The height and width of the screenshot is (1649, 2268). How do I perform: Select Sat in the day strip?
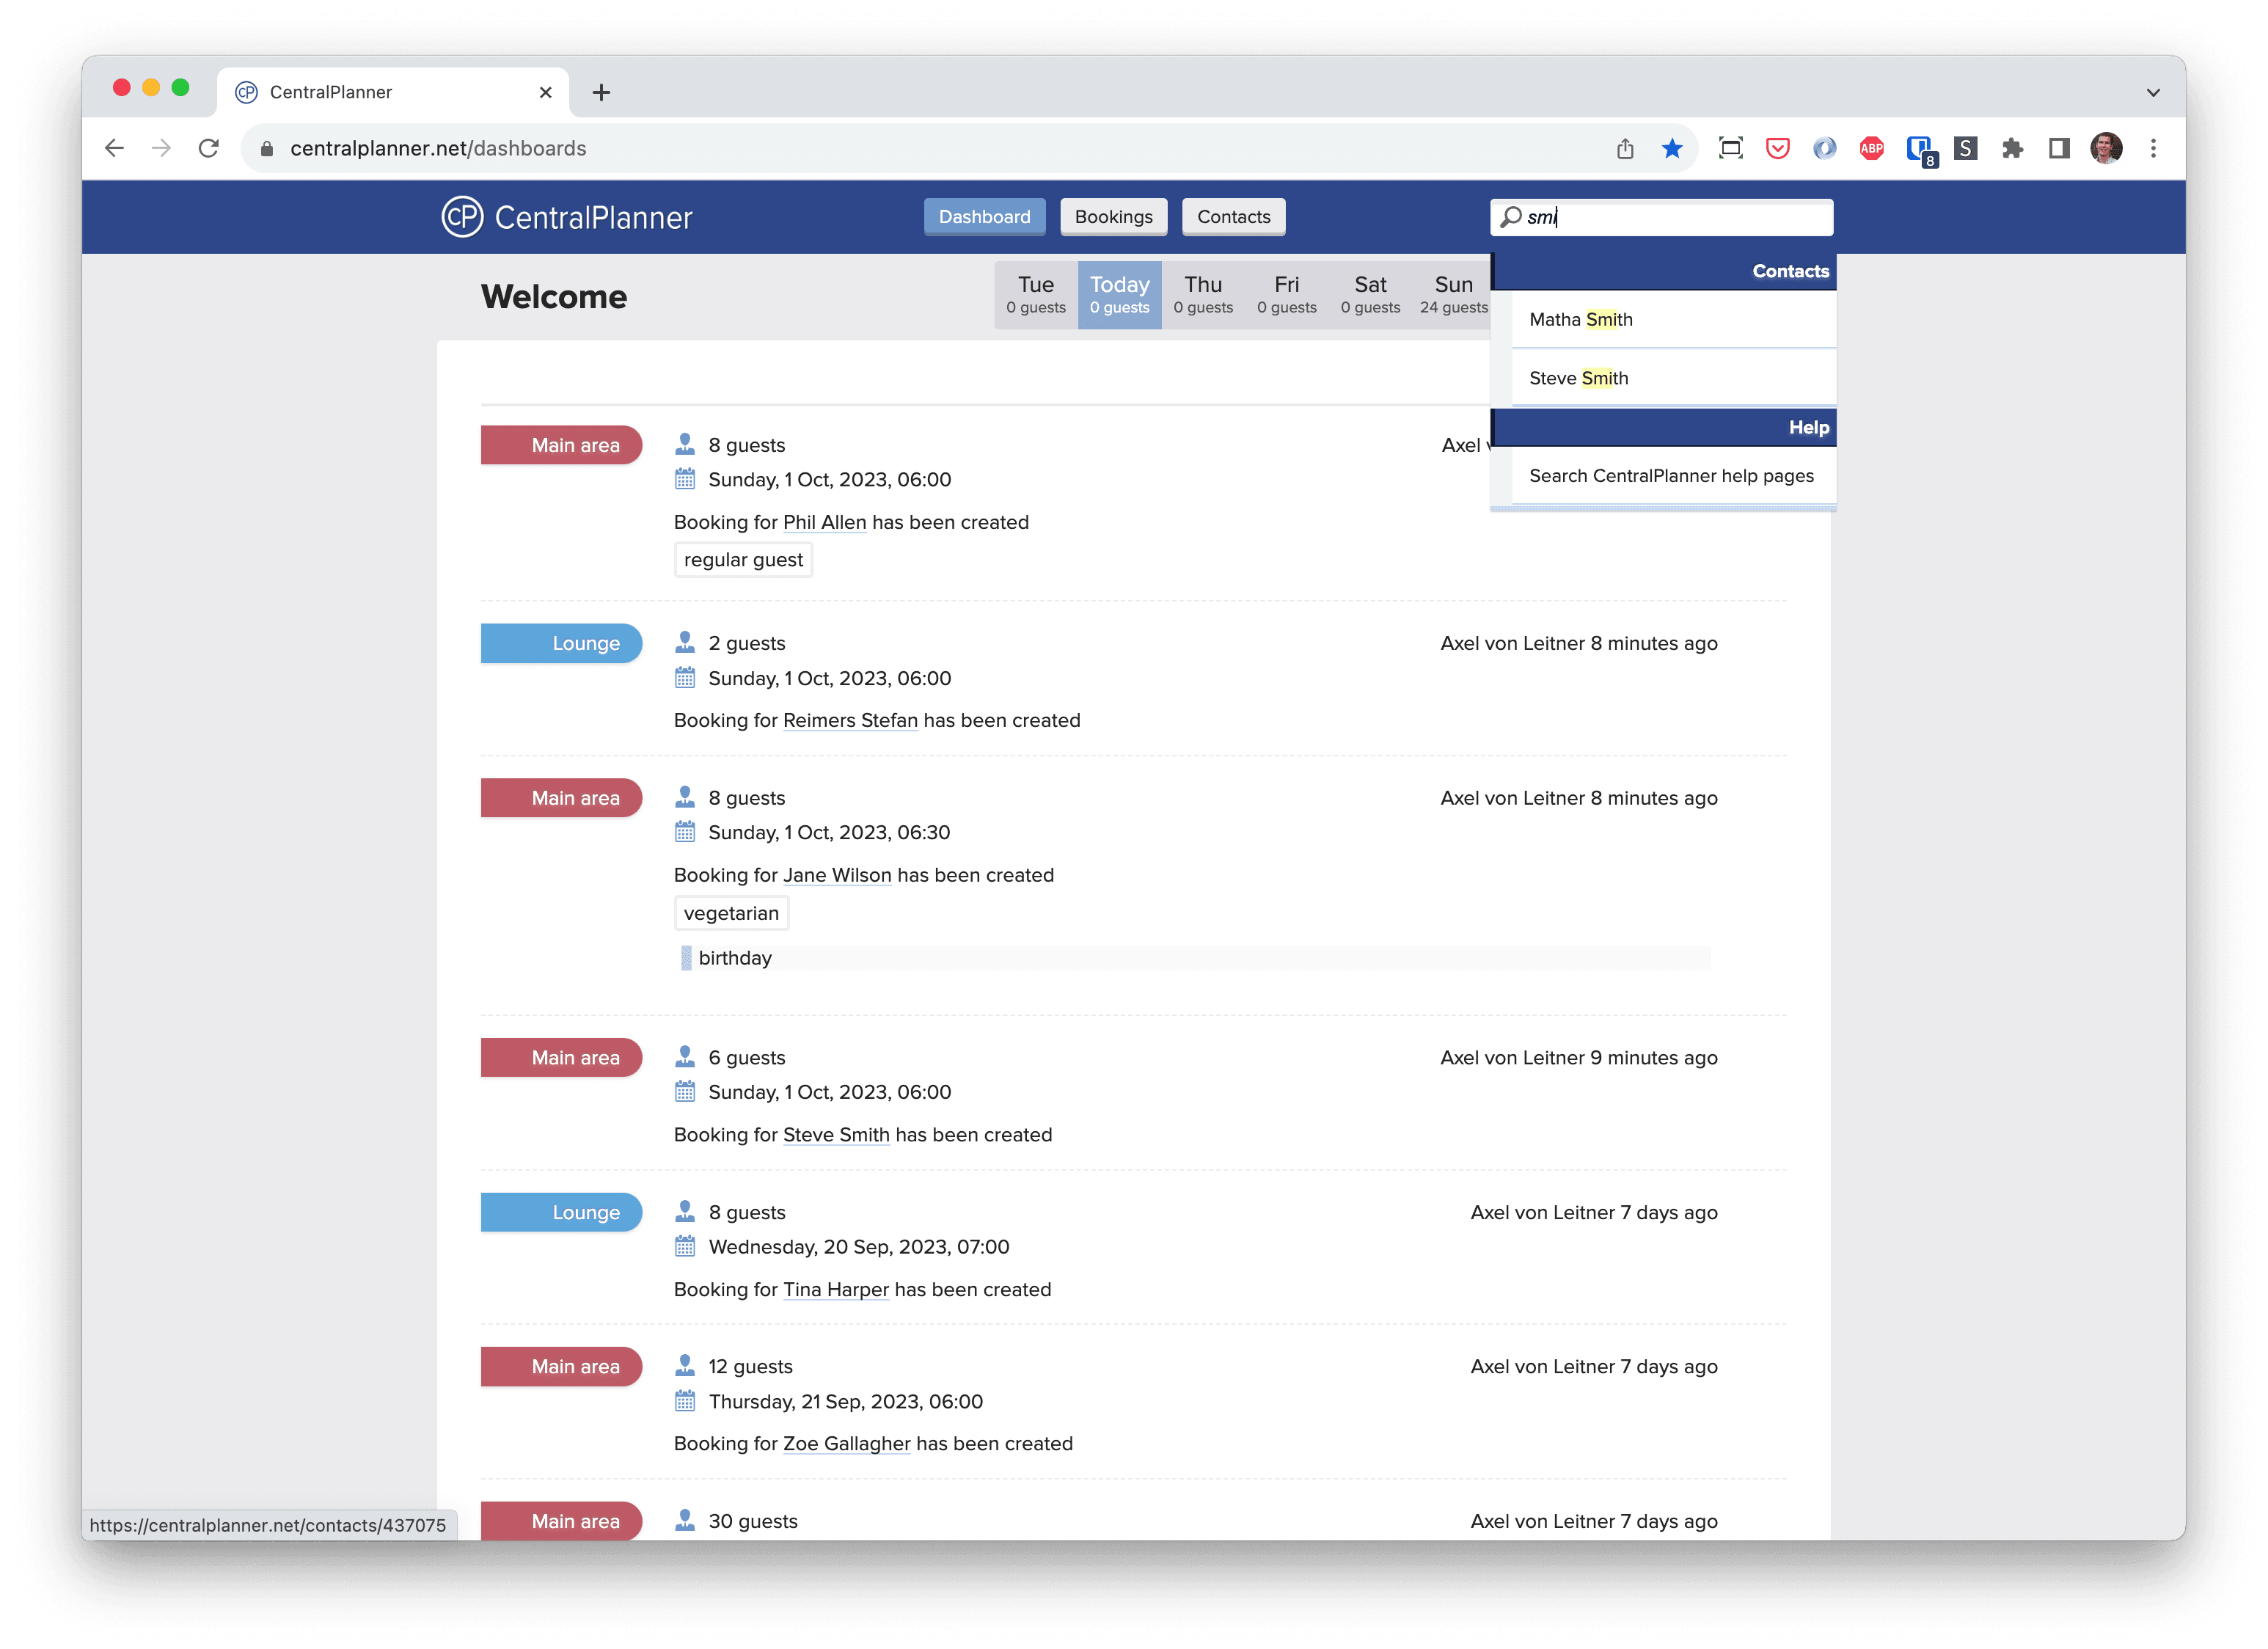(1369, 294)
